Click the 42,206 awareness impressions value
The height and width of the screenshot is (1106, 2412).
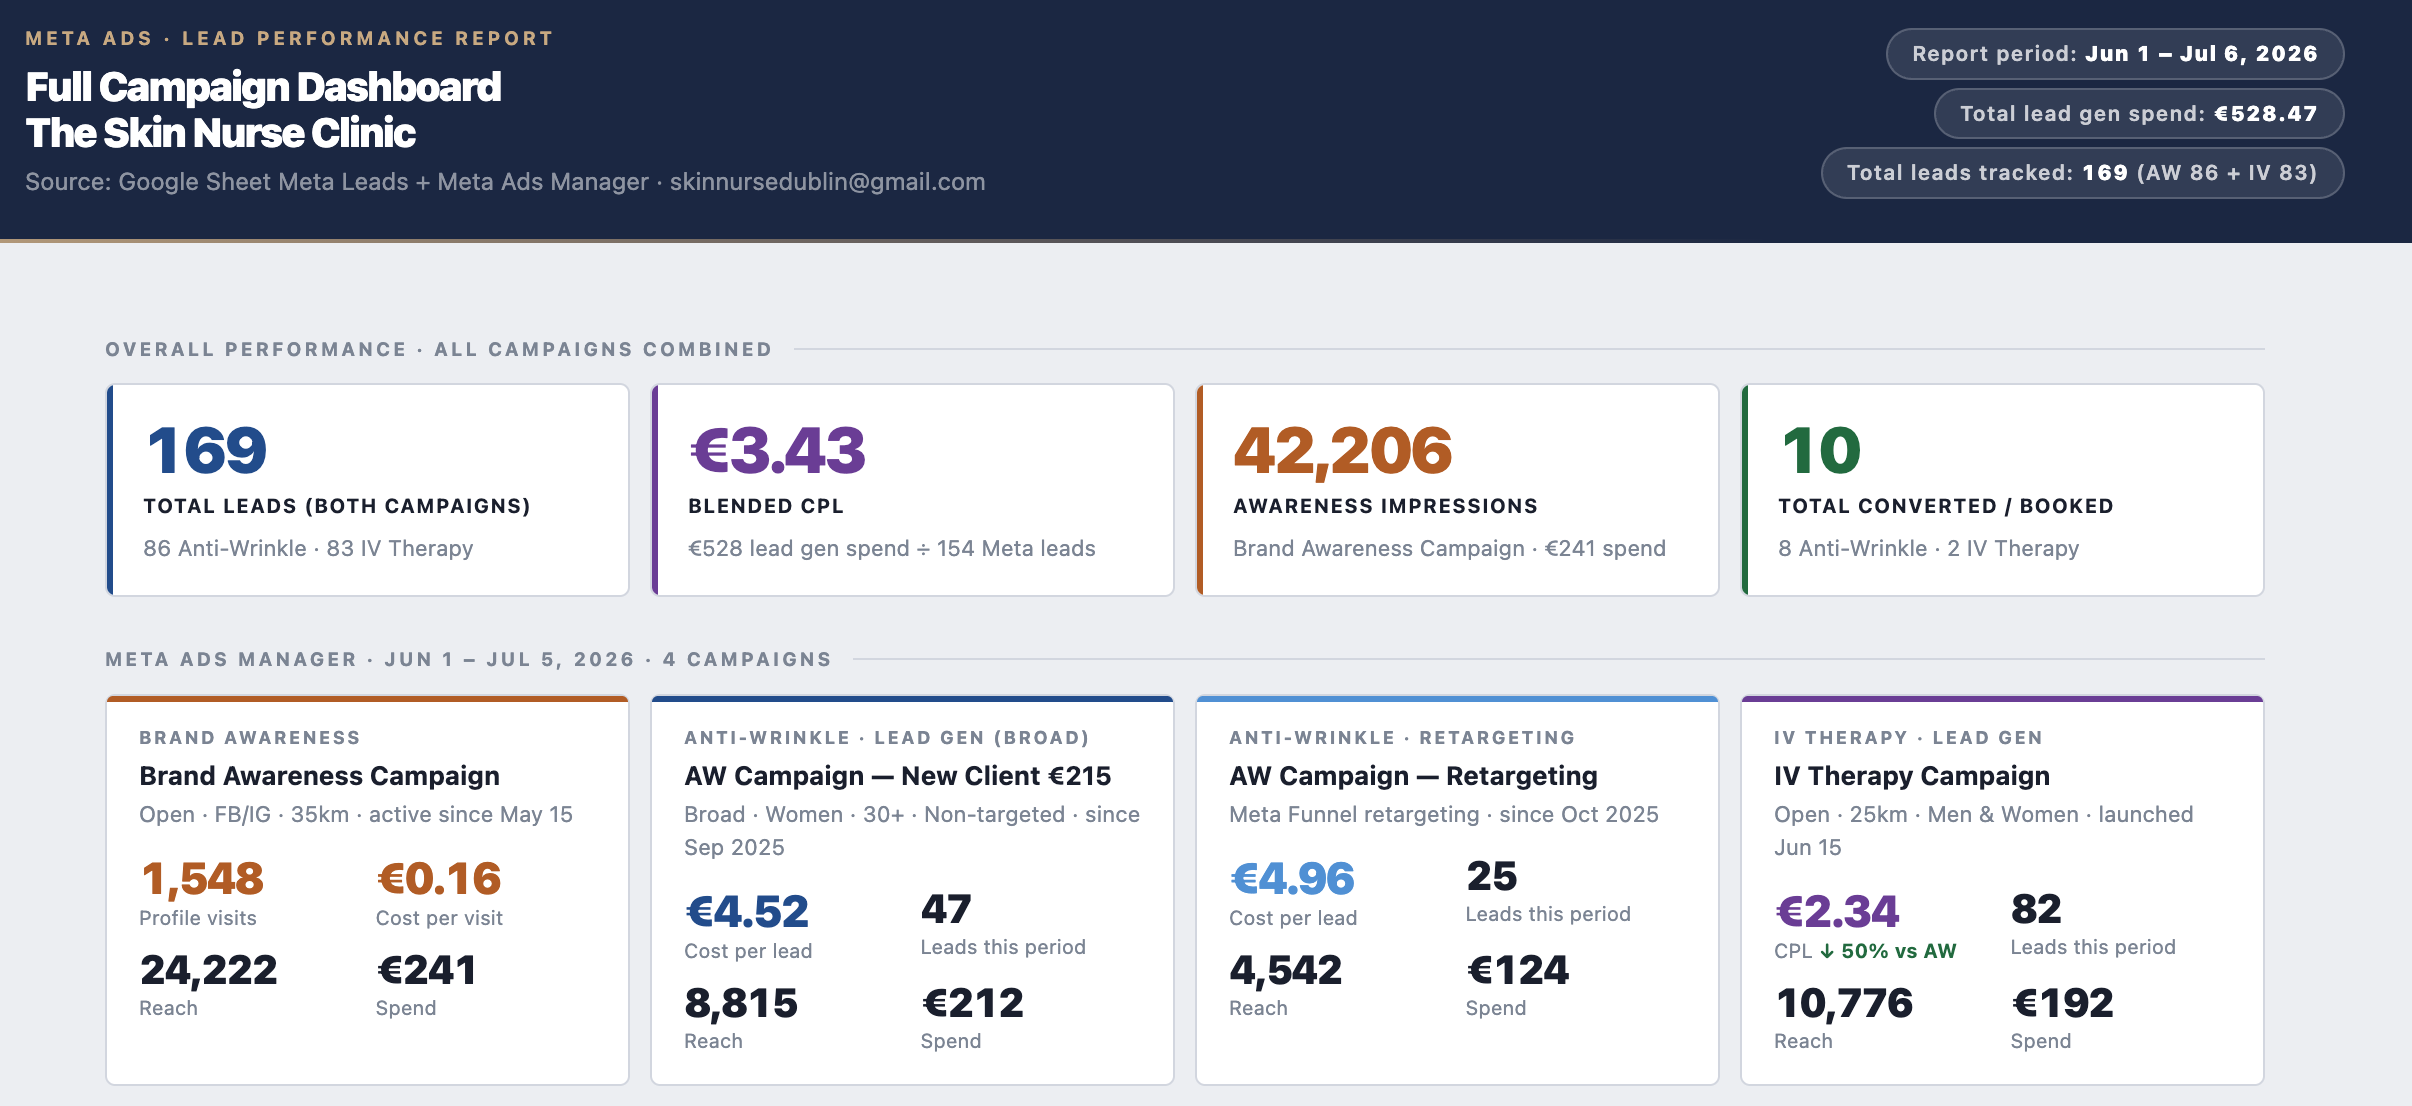[1342, 450]
